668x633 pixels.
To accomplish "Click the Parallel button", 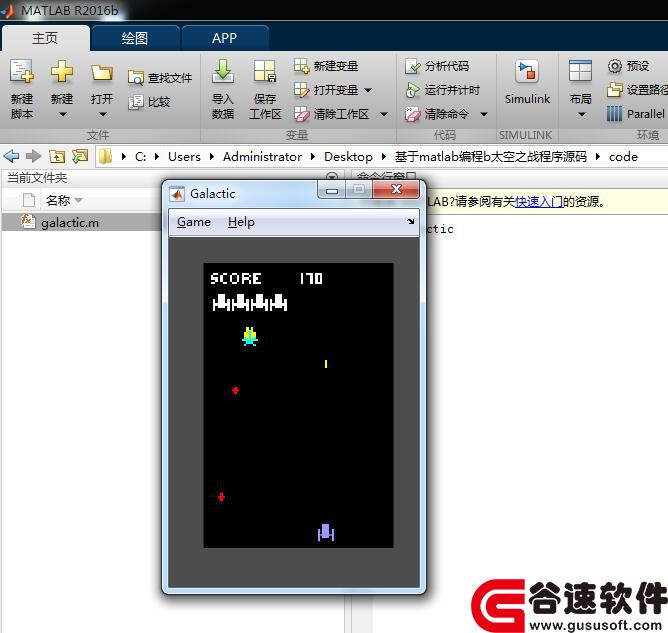I will click(x=635, y=114).
